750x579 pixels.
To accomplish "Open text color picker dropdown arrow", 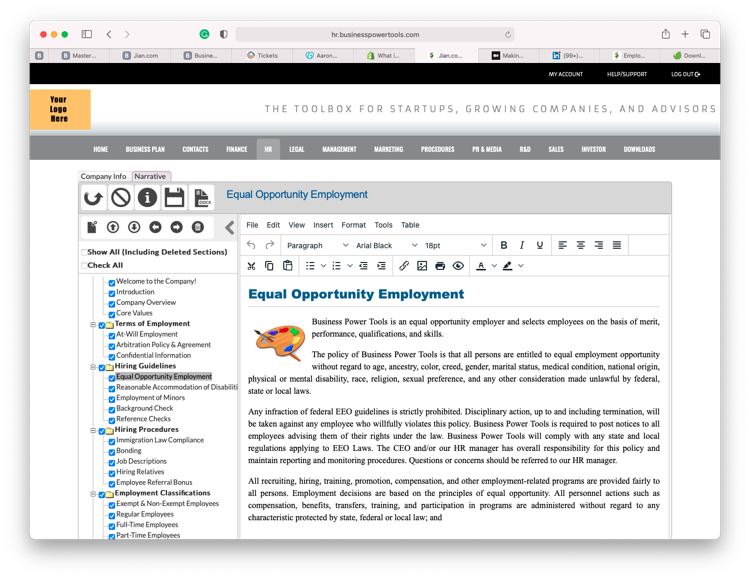I will pos(494,266).
